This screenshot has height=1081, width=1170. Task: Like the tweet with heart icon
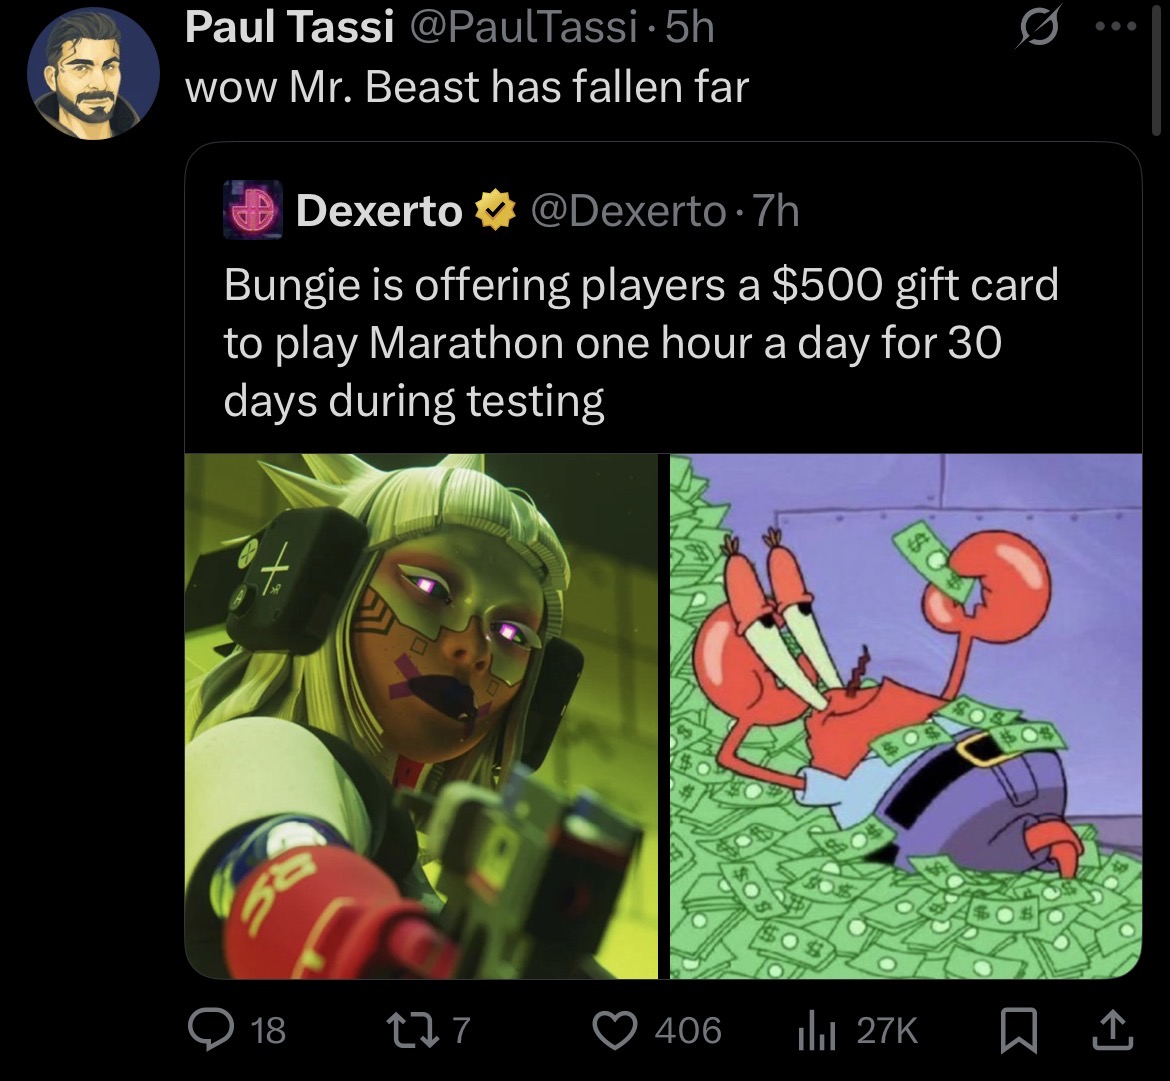point(614,1030)
